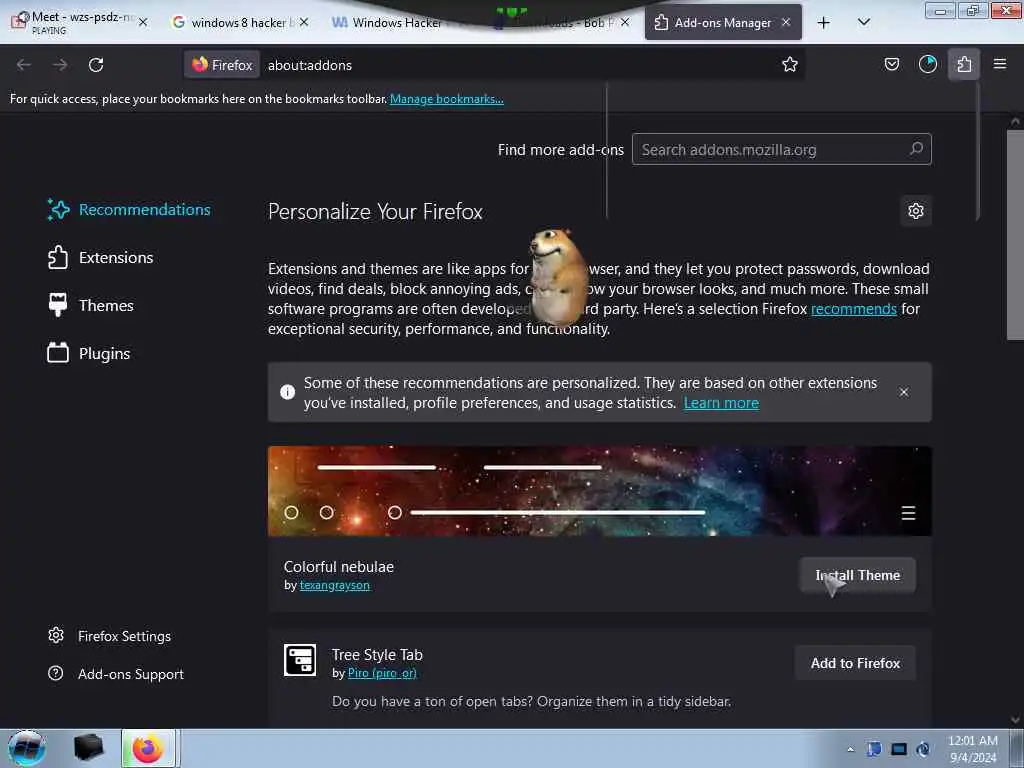Click the volume tray icon
This screenshot has height=768, width=1024.
coord(923,749)
